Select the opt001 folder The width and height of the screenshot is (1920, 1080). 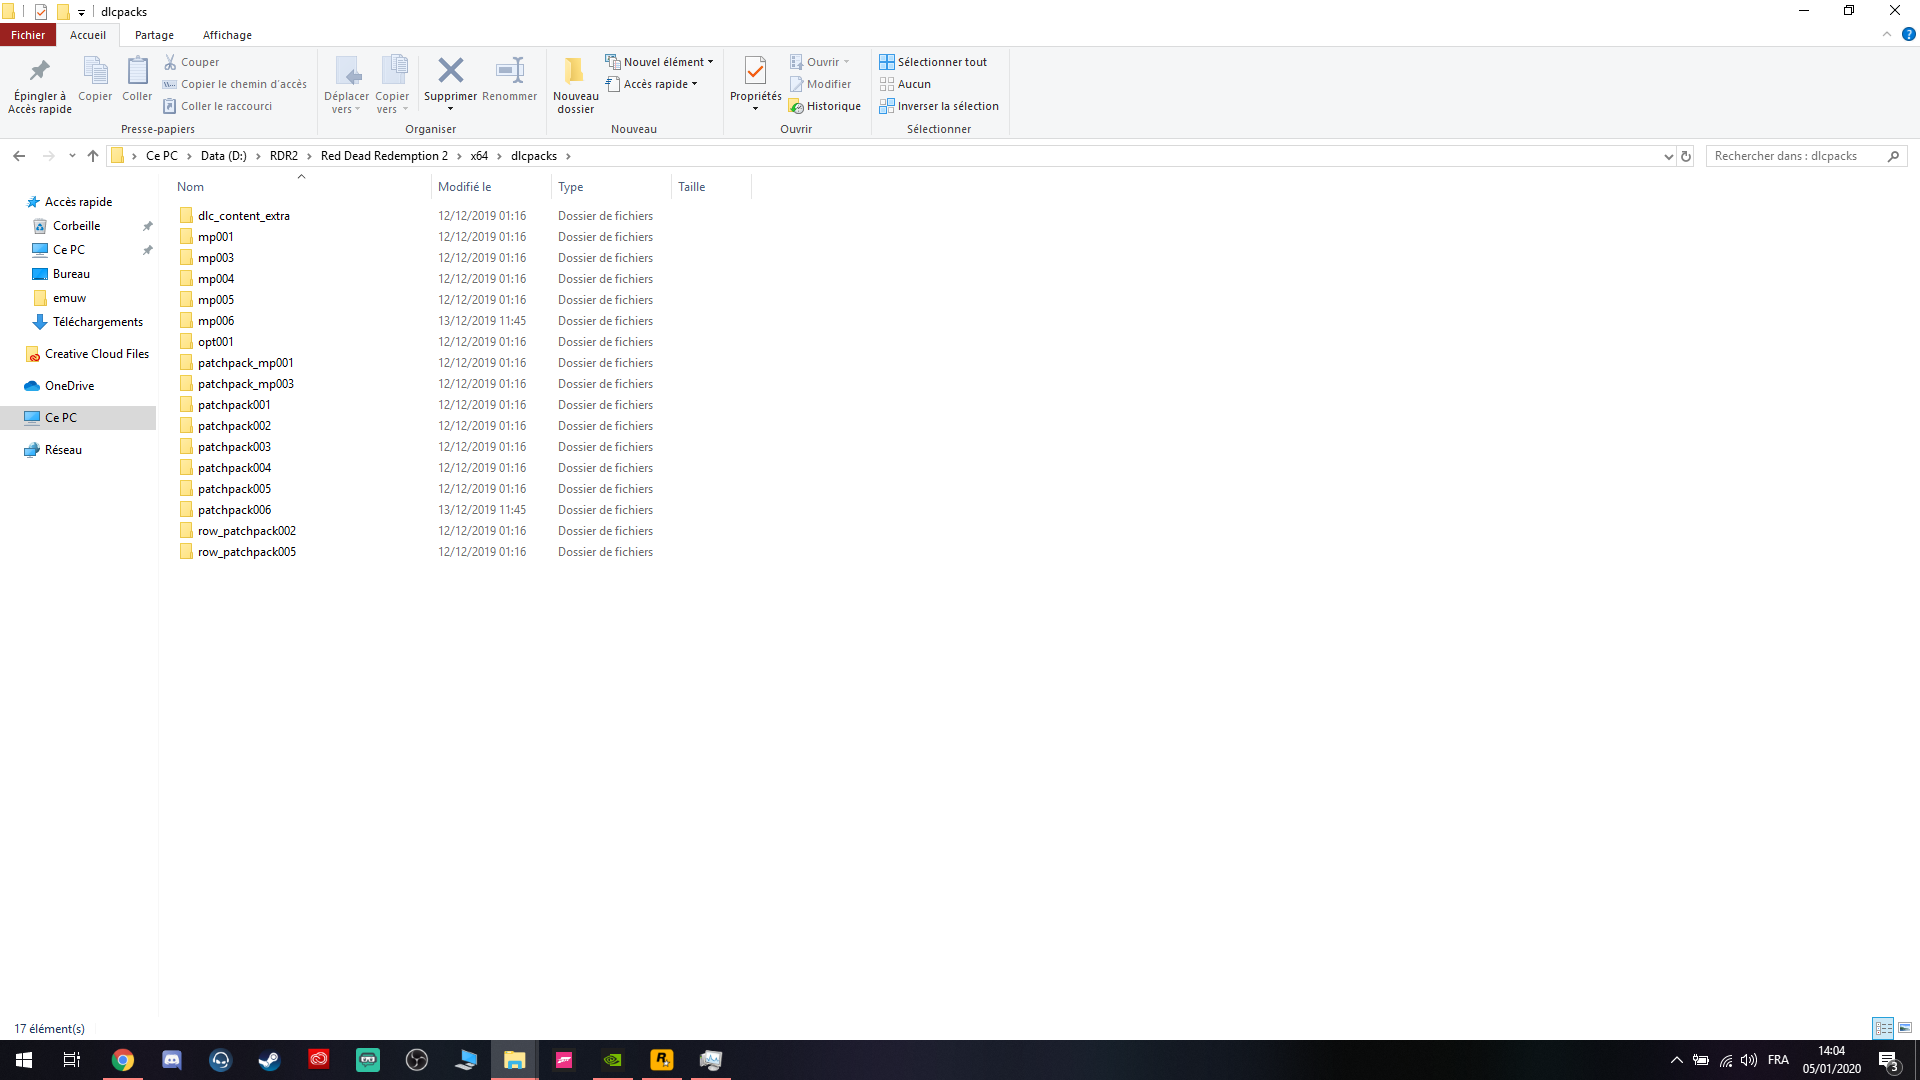pyautogui.click(x=215, y=342)
